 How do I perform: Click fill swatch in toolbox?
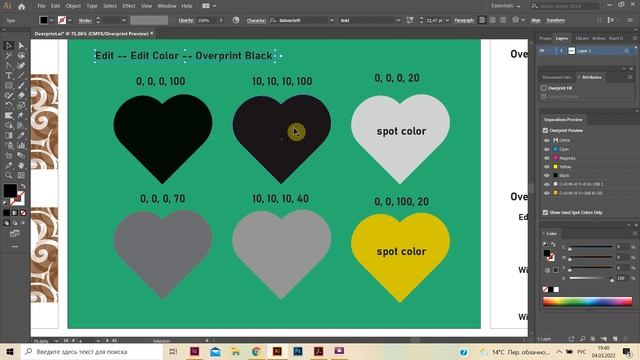10,191
